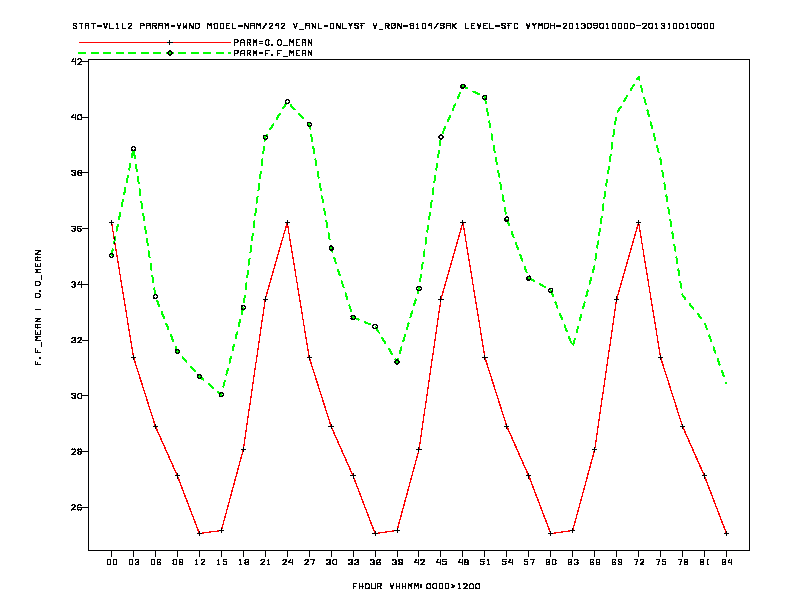Click red O.O_MEAN plus marker at hour 84
Viewport: 792px width, 612px height.
726,533
